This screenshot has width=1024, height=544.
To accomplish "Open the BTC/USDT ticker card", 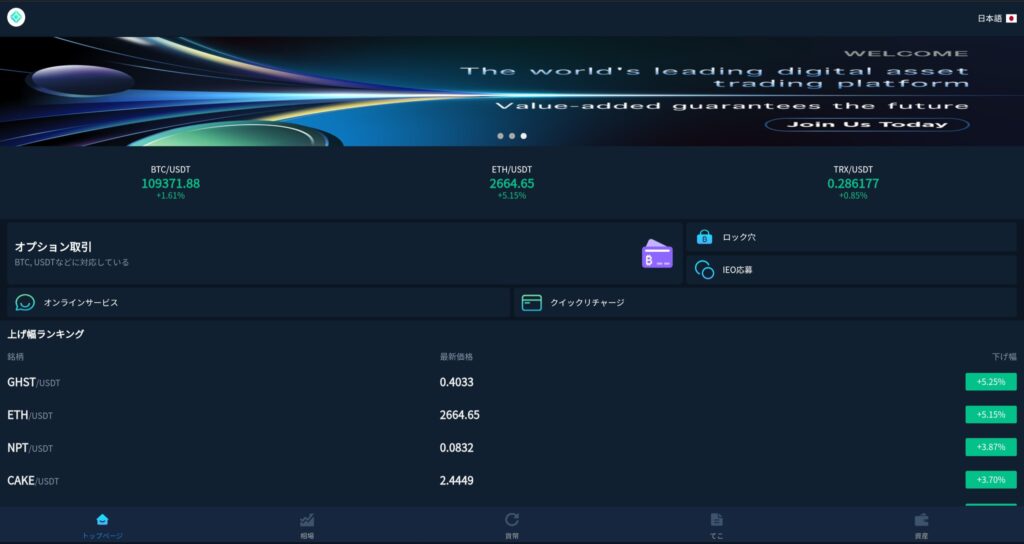I will 170,182.
